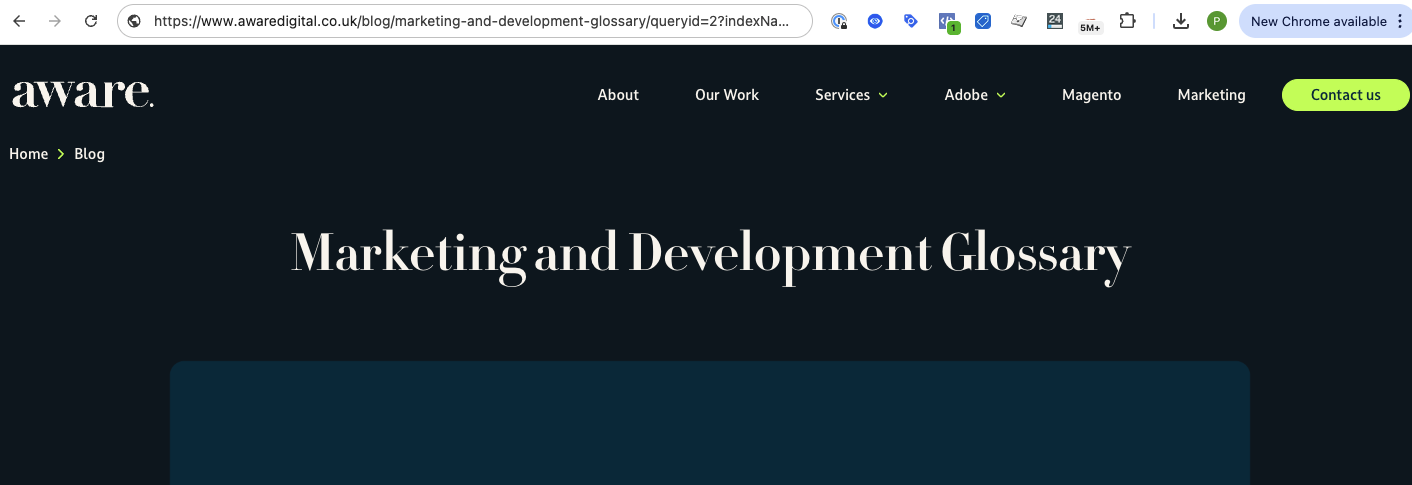This screenshot has height=485, width=1412.
Task: Open the green P profile avatar
Action: tap(1217, 21)
